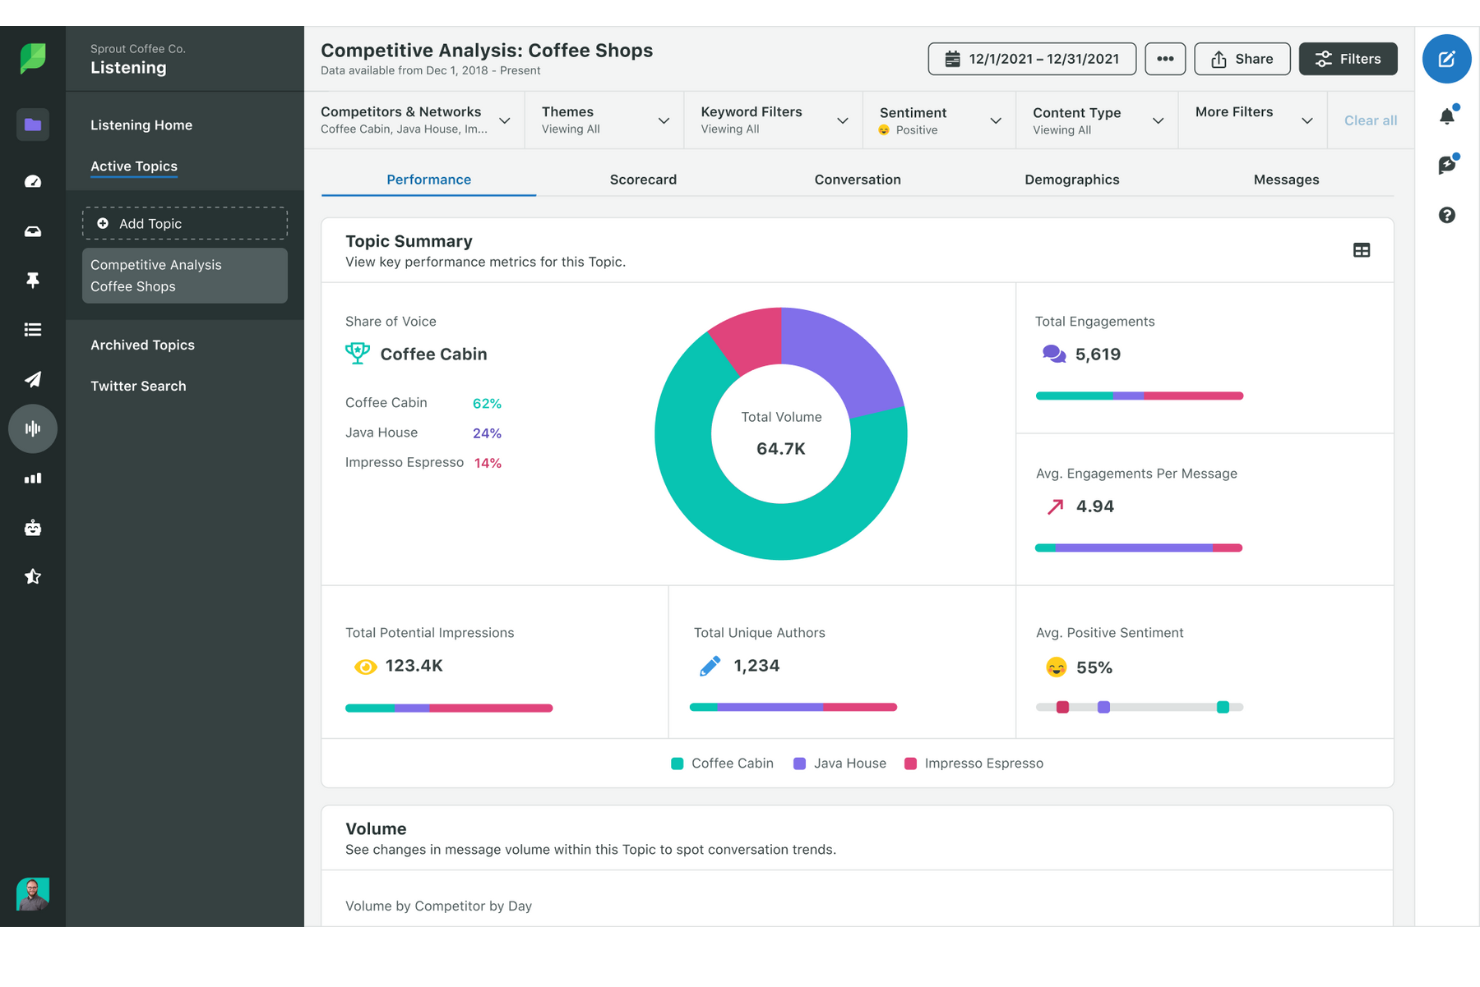This screenshot has height=987, width=1480.
Task: Click the trophy icon beside Coffee Cabin
Action: pos(357,353)
